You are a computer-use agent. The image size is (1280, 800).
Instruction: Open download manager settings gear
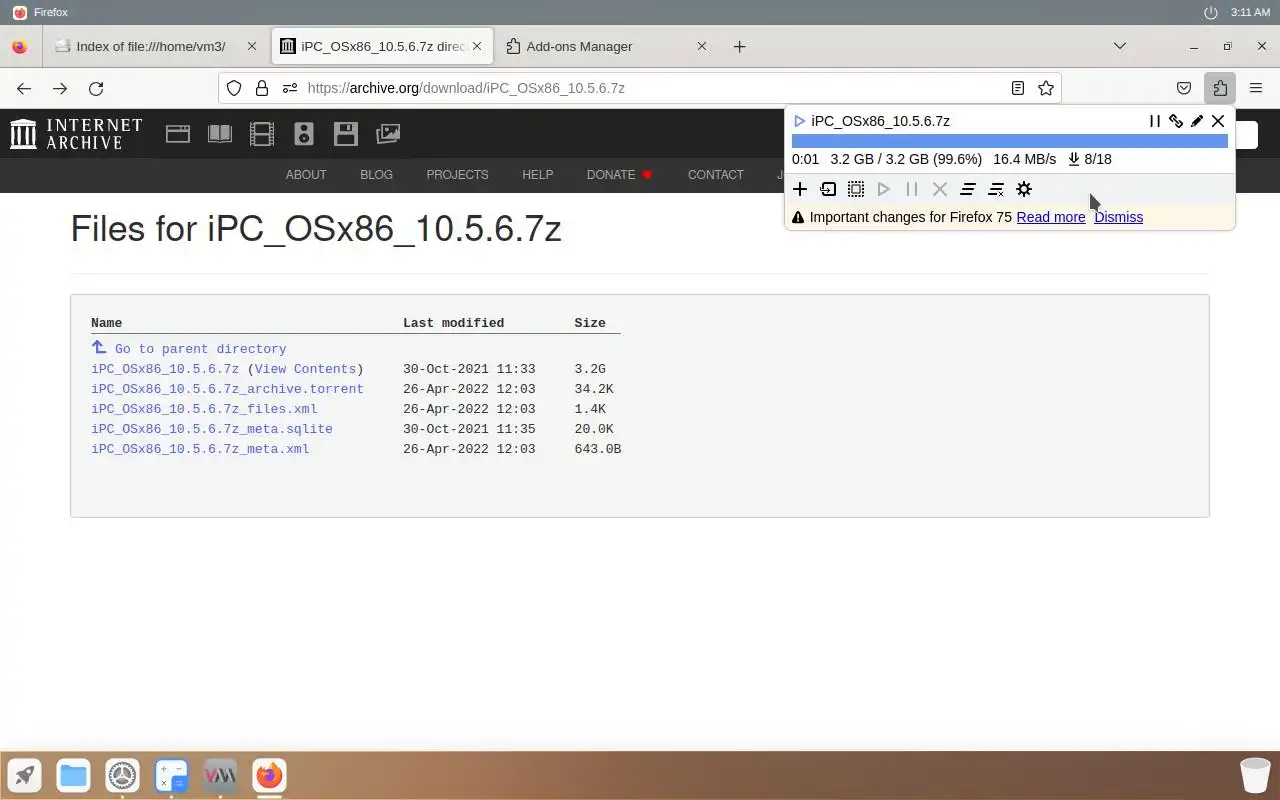[x=1024, y=189]
